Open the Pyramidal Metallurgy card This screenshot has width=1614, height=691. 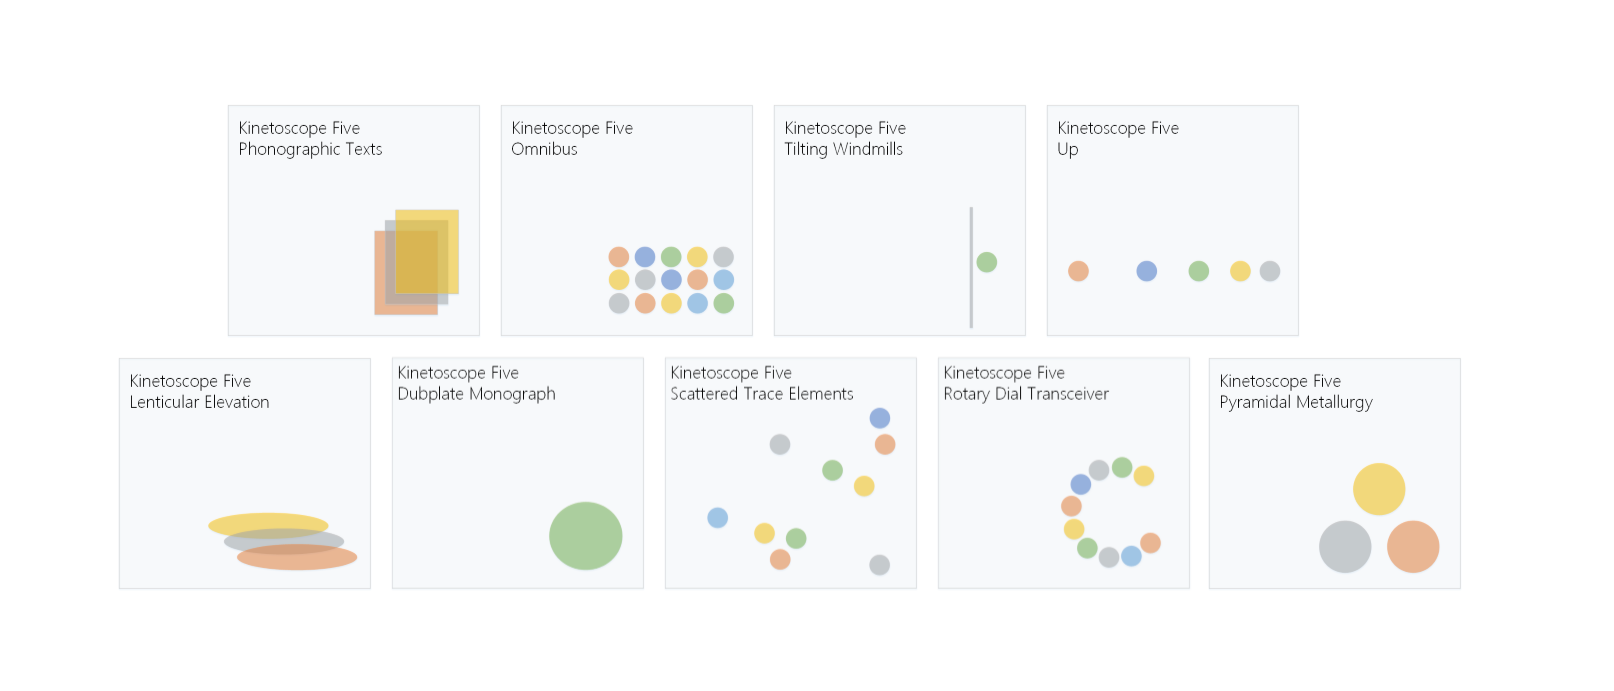pyautogui.click(x=1335, y=473)
